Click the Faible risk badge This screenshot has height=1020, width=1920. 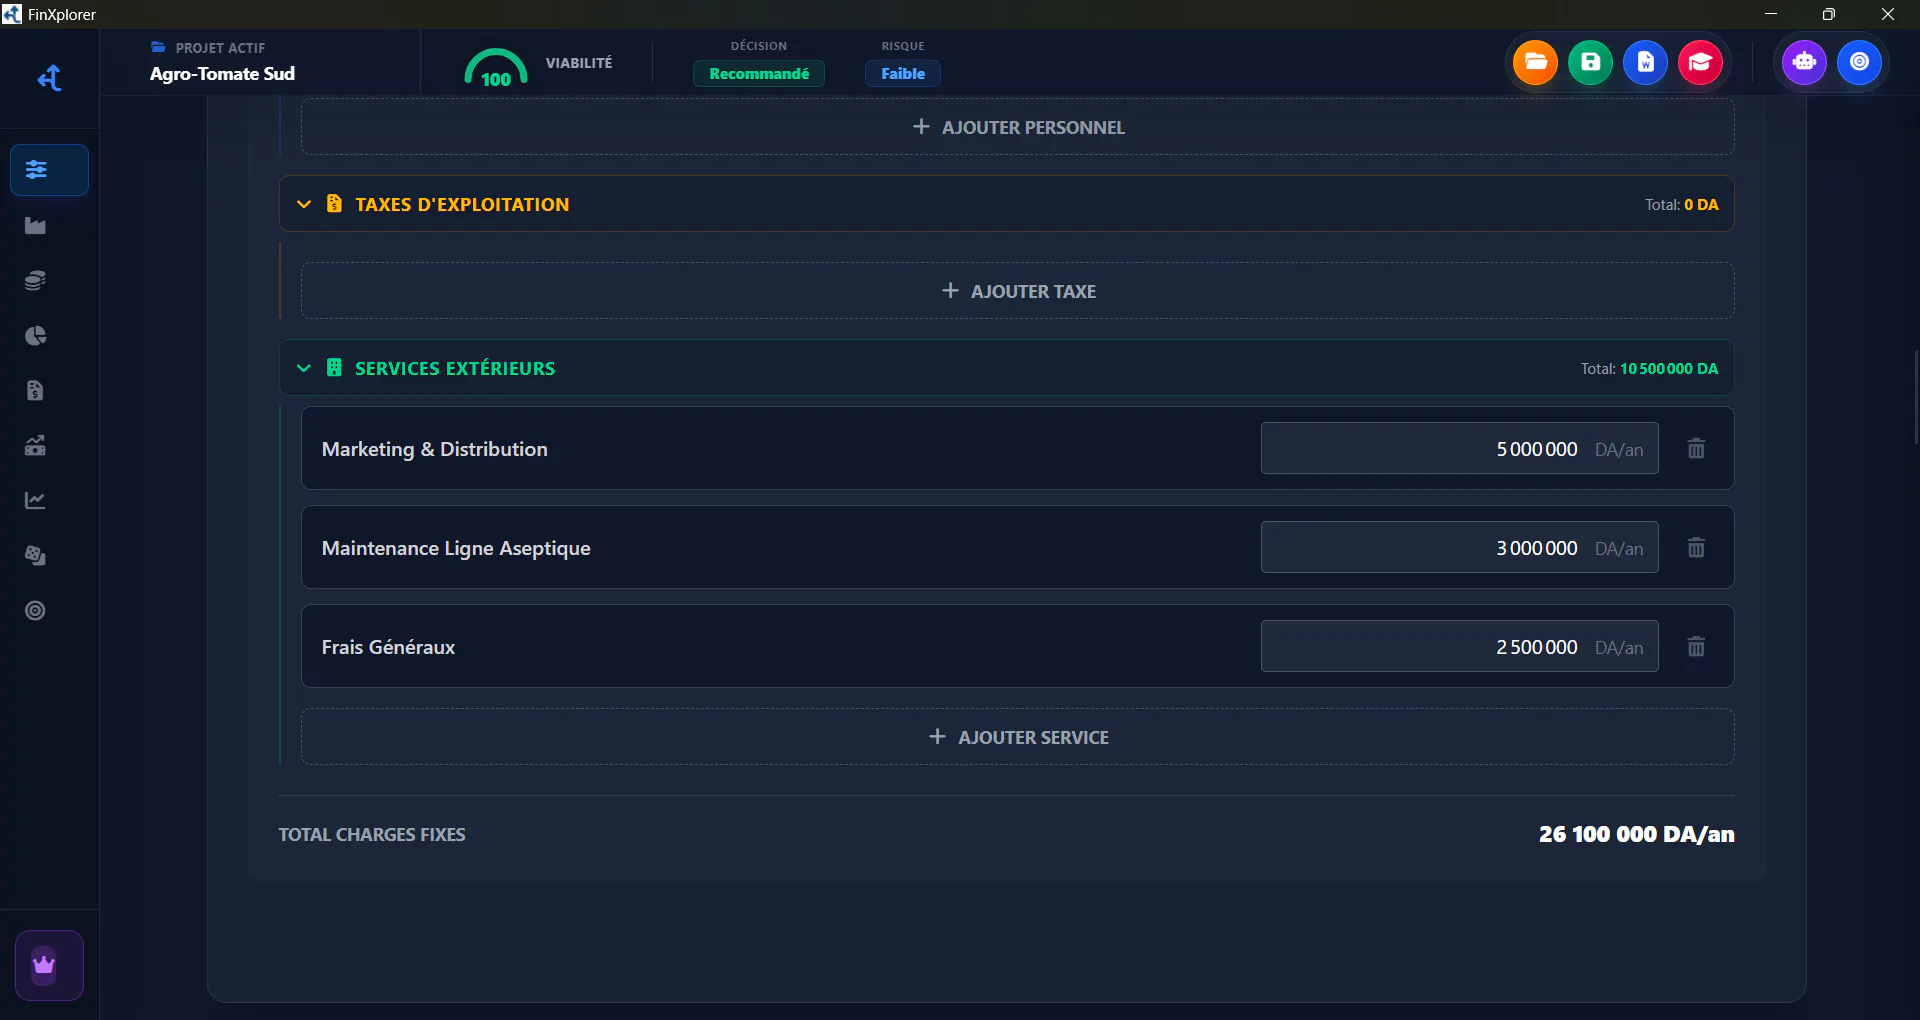coord(903,74)
